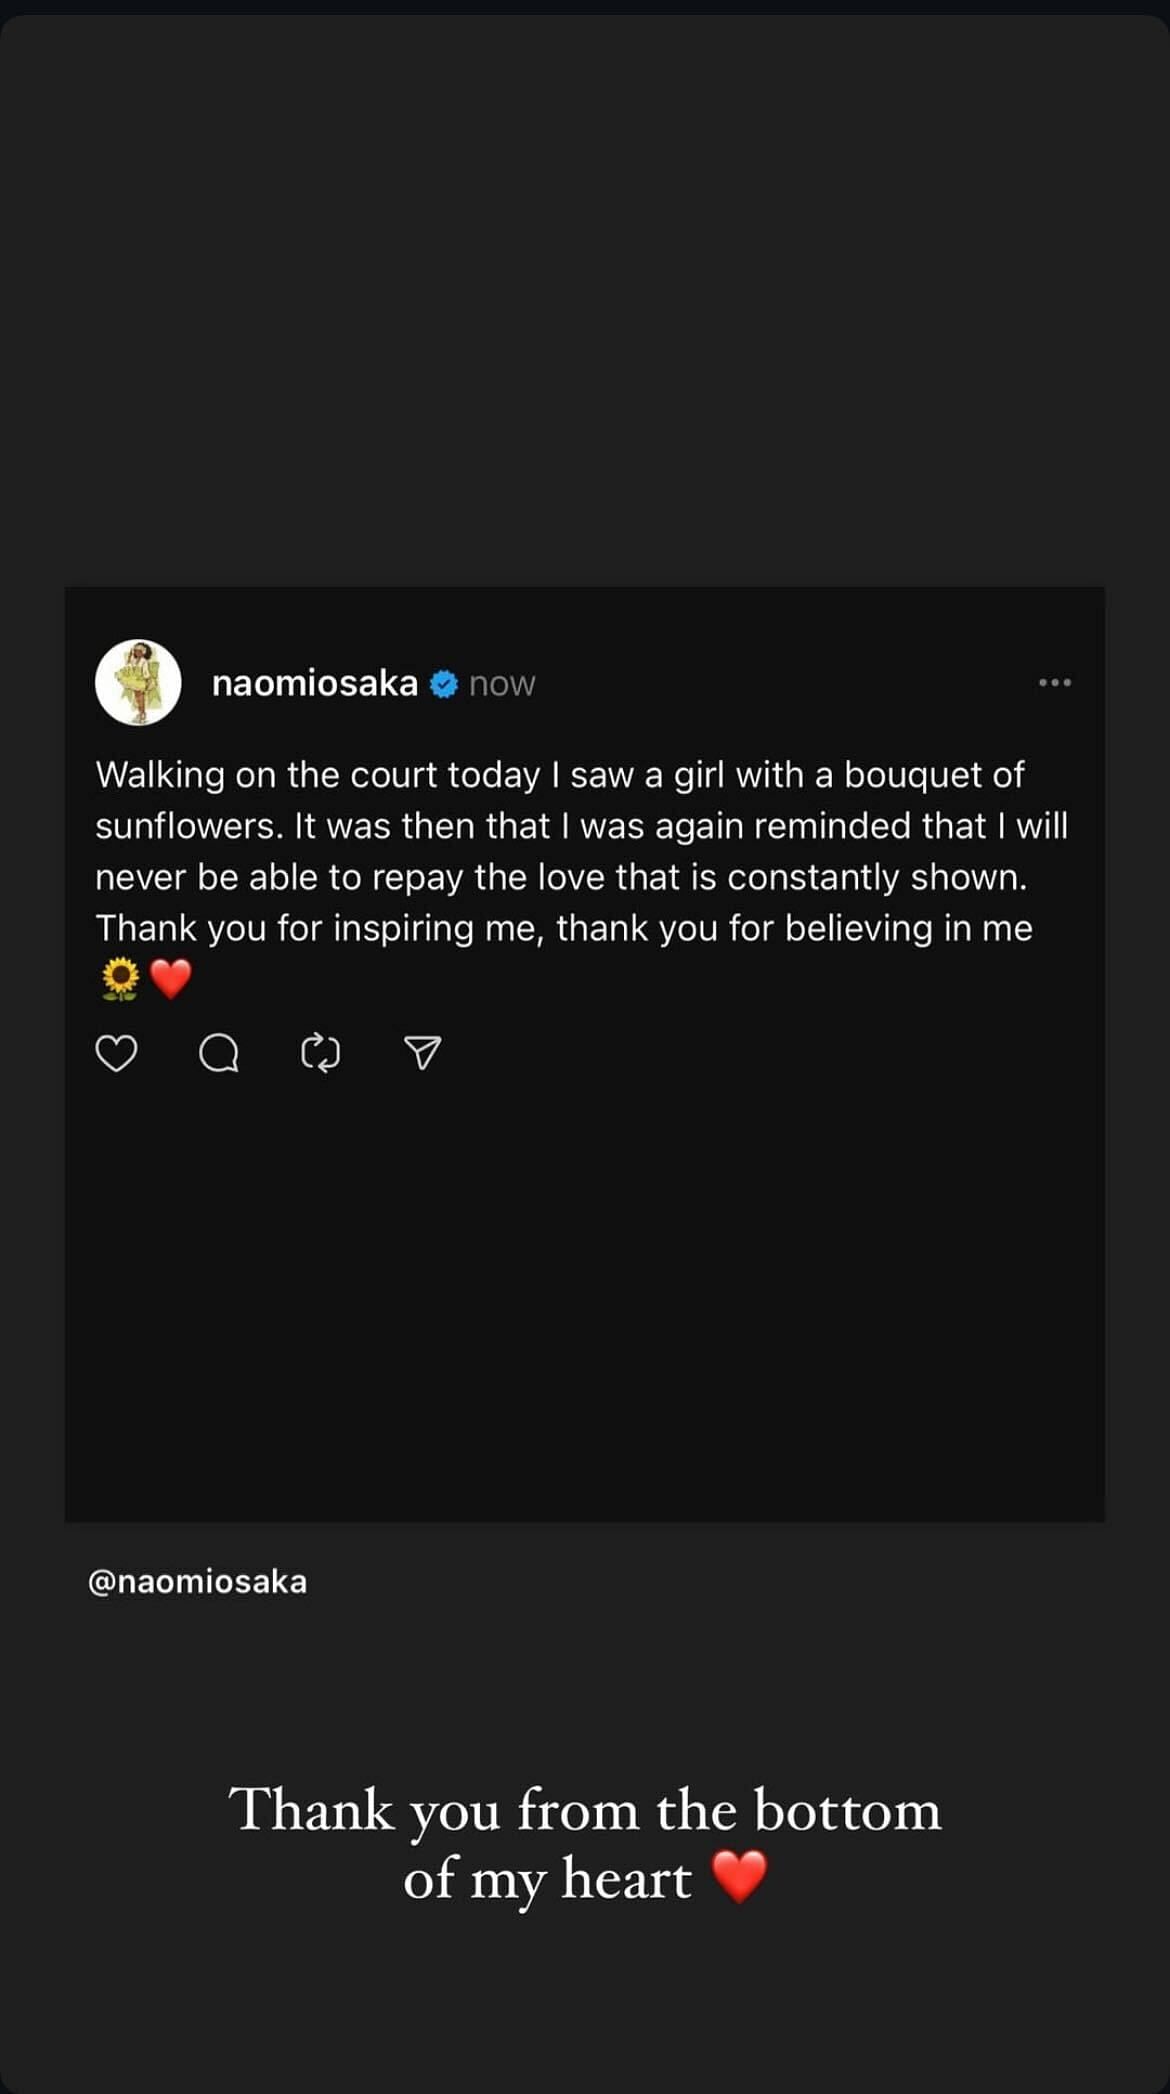Click the red heart emoji beside sunflower
1170x2094 pixels.
click(171, 979)
